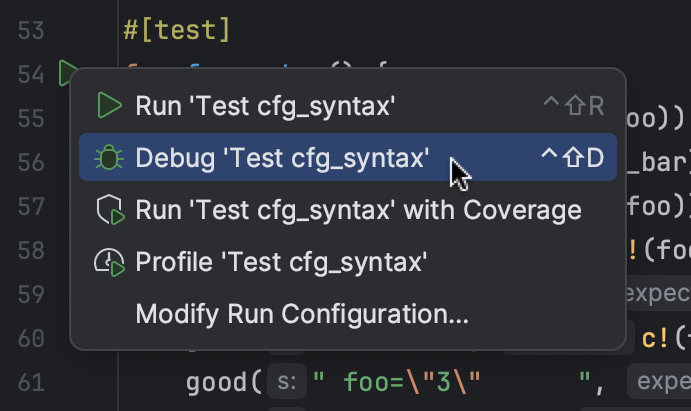Open Modify Run Configuration...
The image size is (691, 411).
tap(302, 314)
